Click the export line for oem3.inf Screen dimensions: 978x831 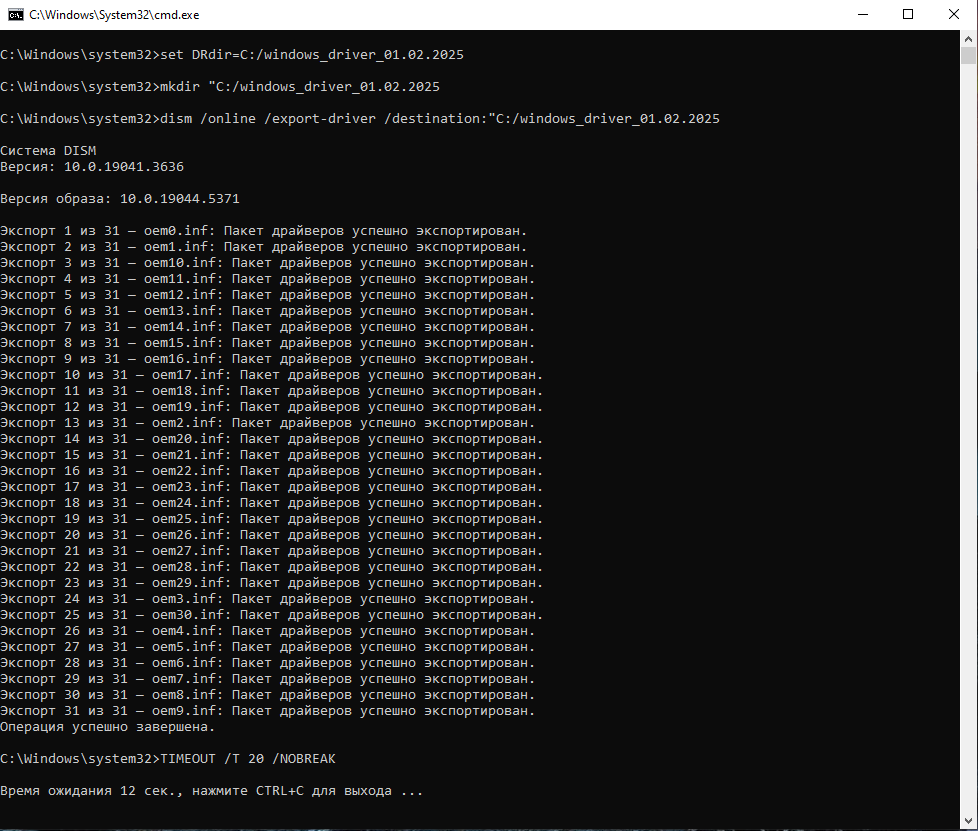coord(268,599)
